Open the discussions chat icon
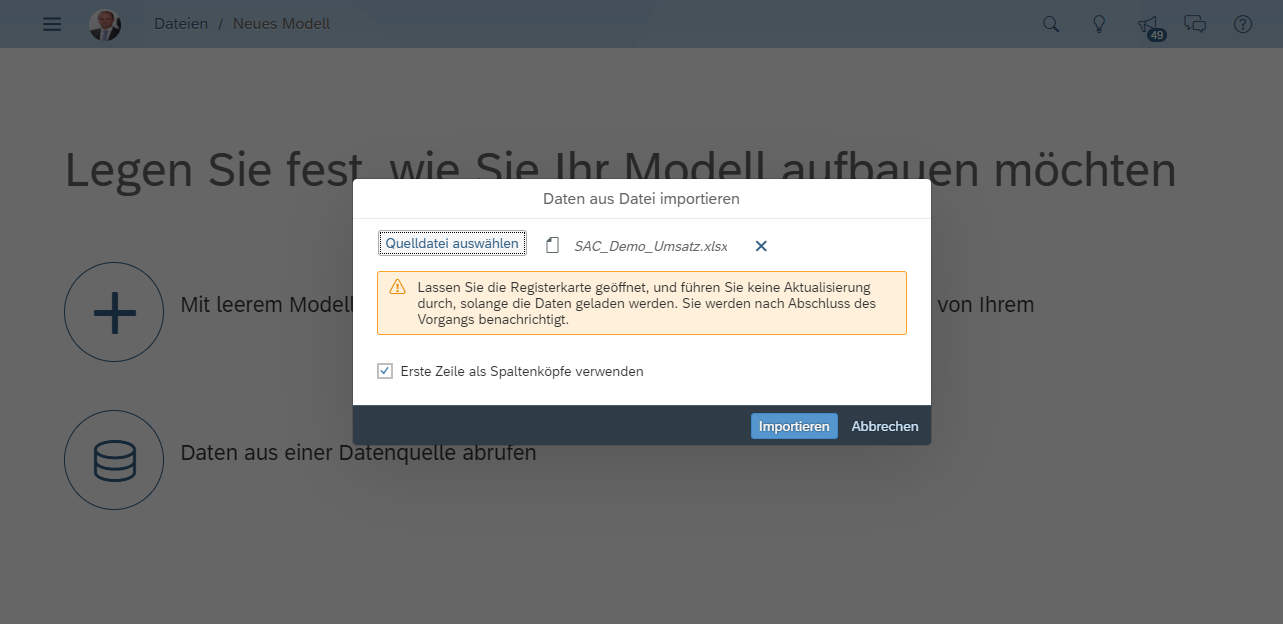The height and width of the screenshot is (624, 1283). (1195, 24)
